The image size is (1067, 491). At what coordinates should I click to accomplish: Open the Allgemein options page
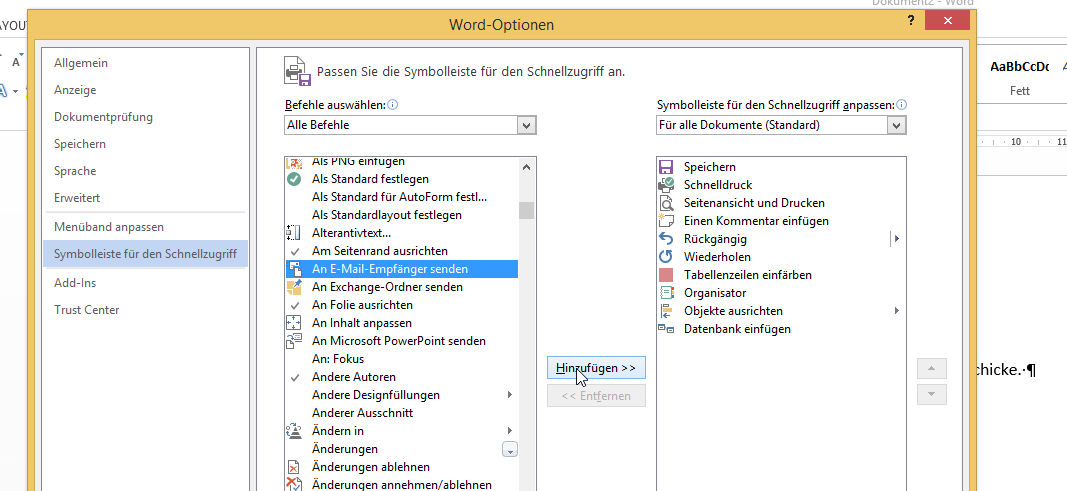[146, 63]
